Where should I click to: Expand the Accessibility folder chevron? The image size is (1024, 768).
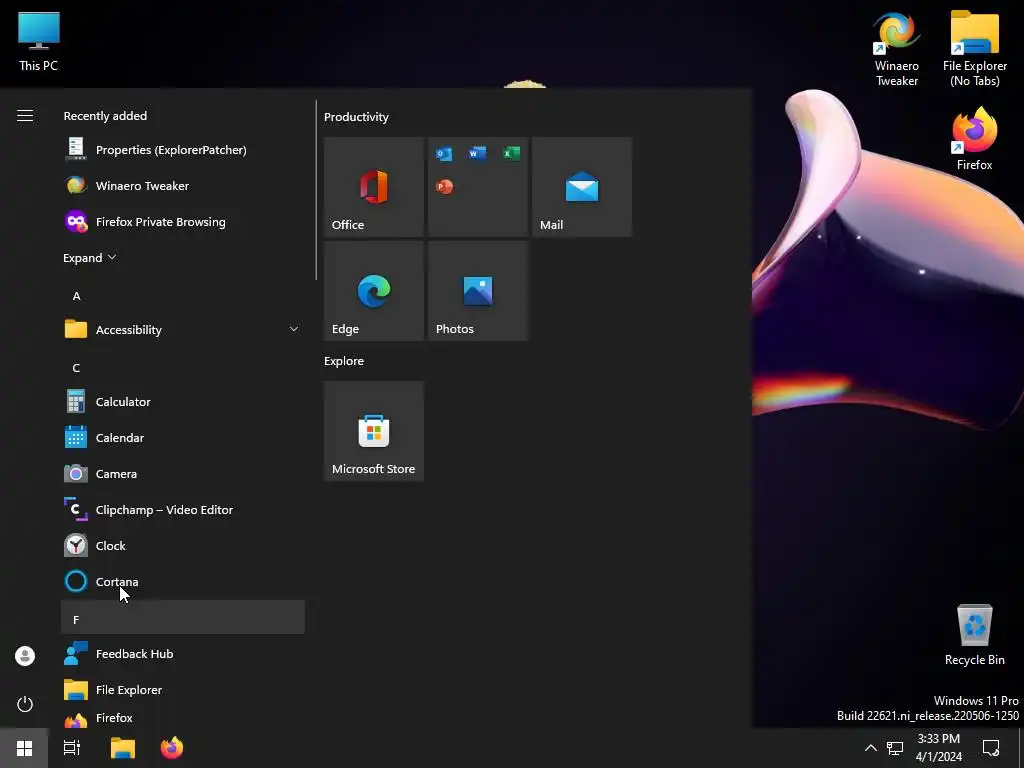coord(293,329)
